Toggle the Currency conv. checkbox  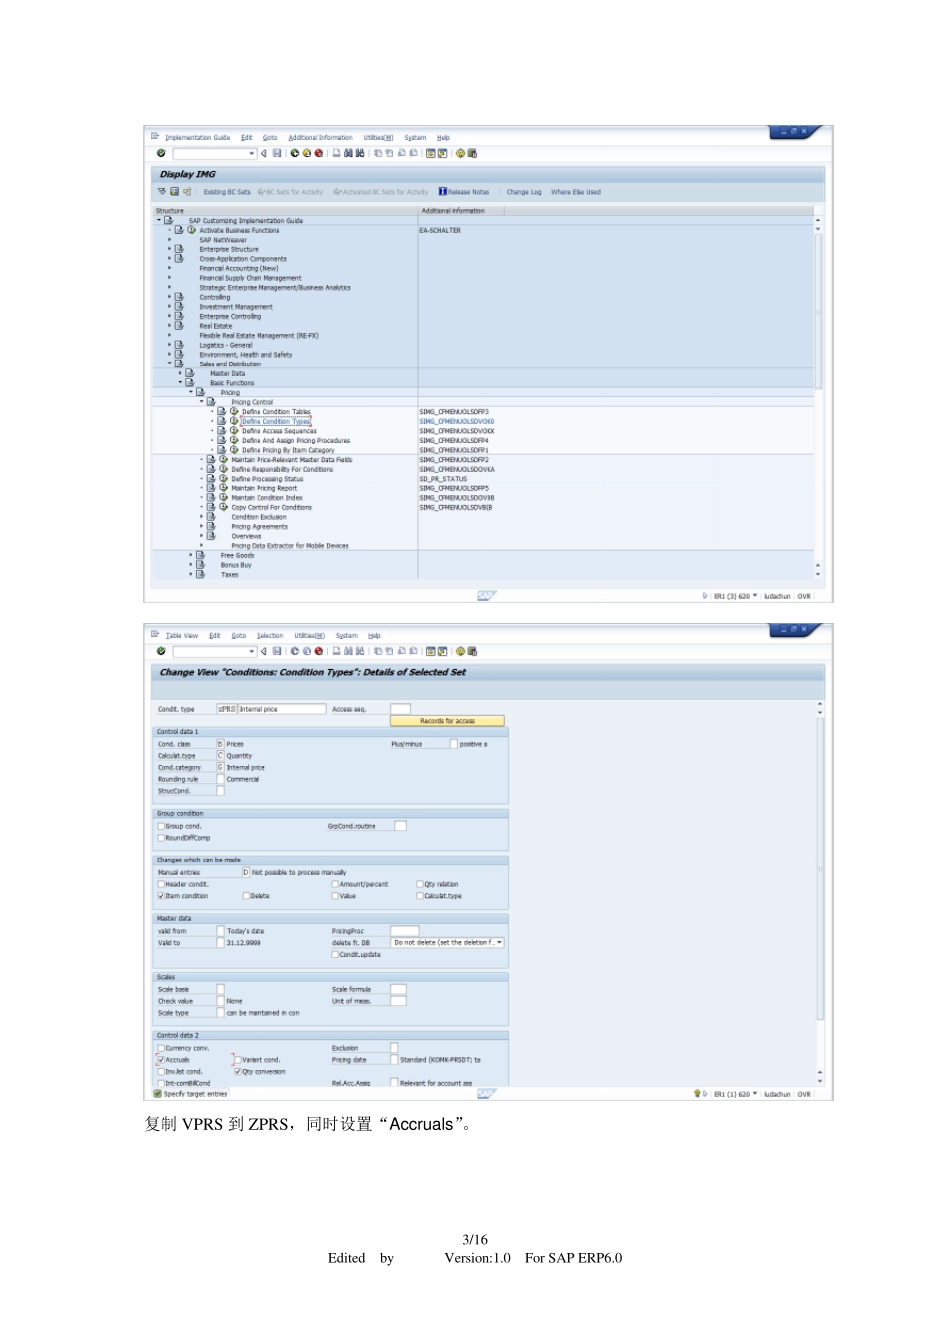click(x=161, y=1048)
